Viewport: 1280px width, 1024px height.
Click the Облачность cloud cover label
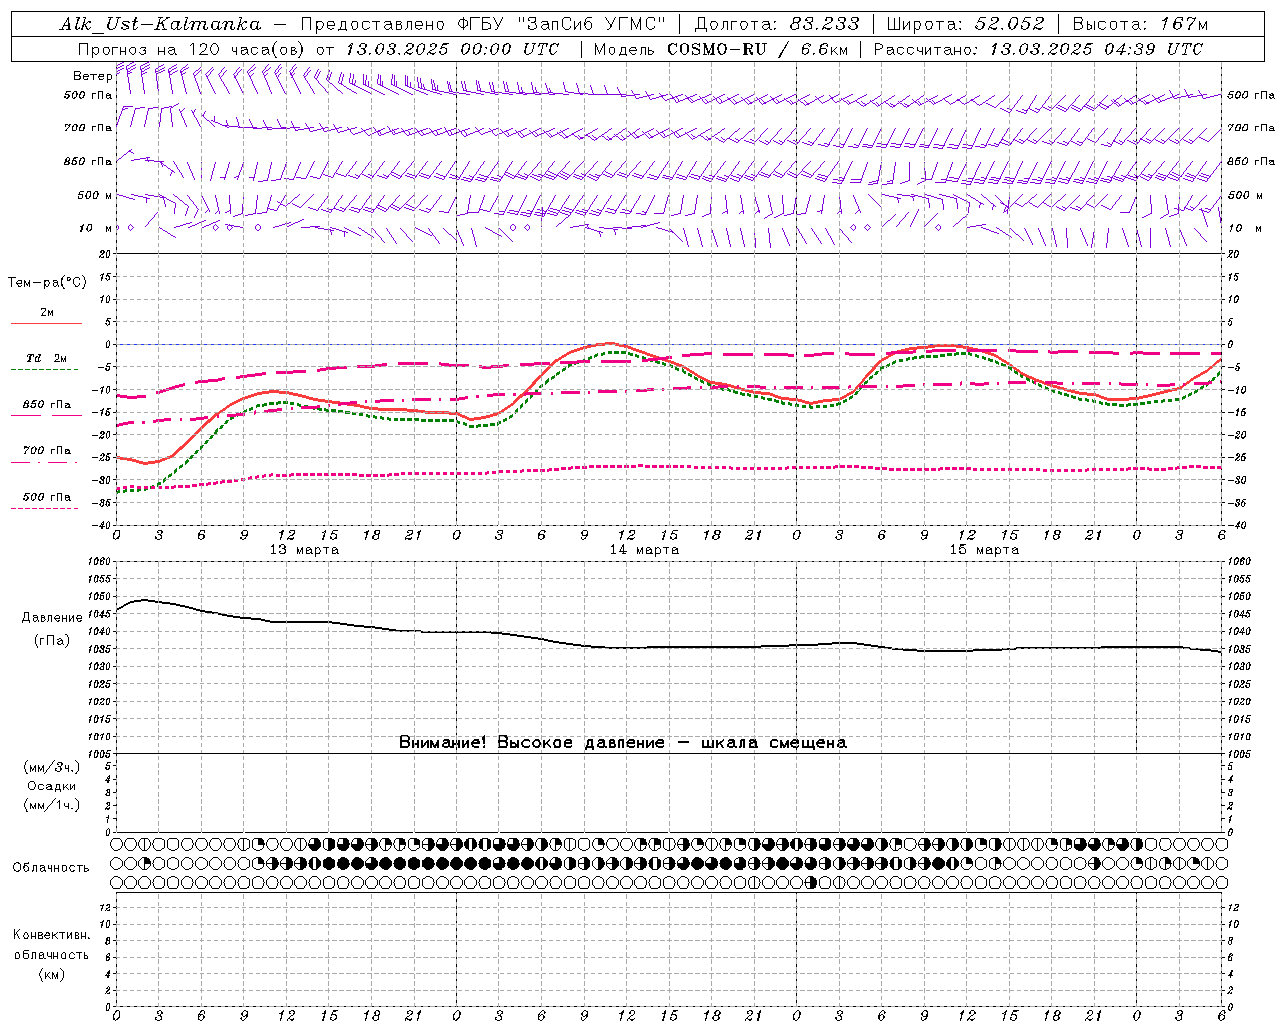click(x=51, y=868)
